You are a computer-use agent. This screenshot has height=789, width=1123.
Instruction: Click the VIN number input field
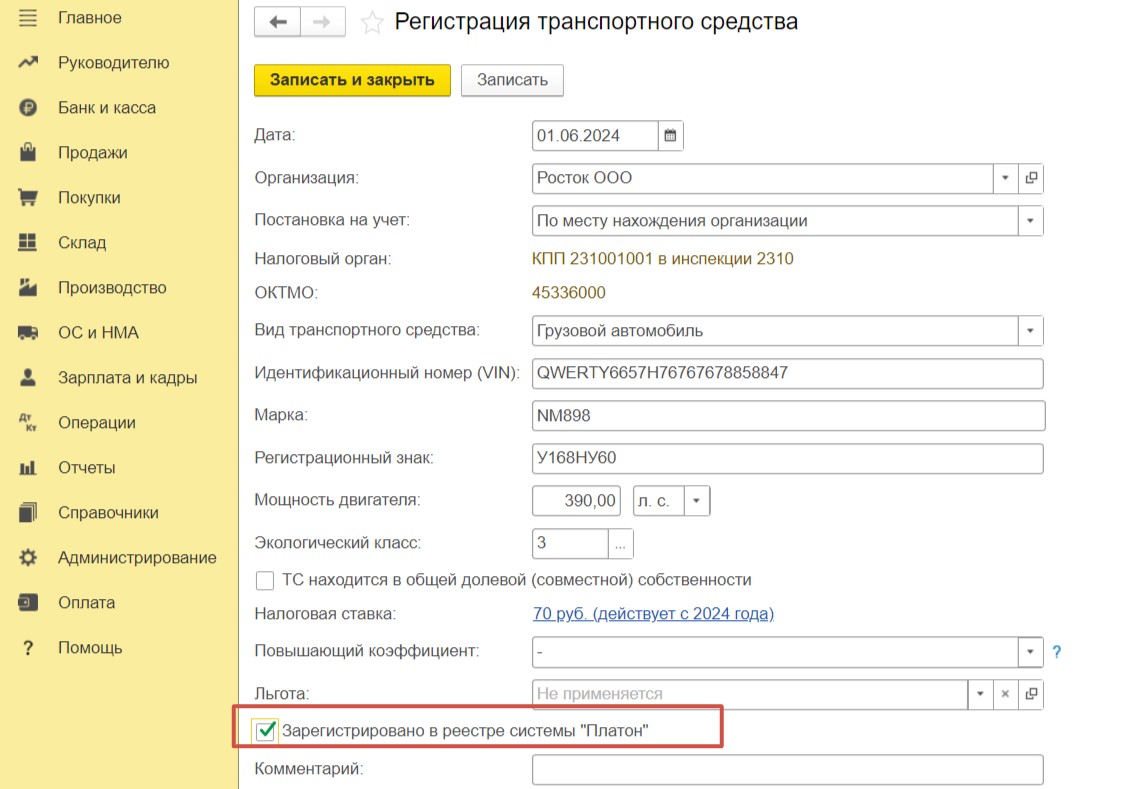[788, 373]
